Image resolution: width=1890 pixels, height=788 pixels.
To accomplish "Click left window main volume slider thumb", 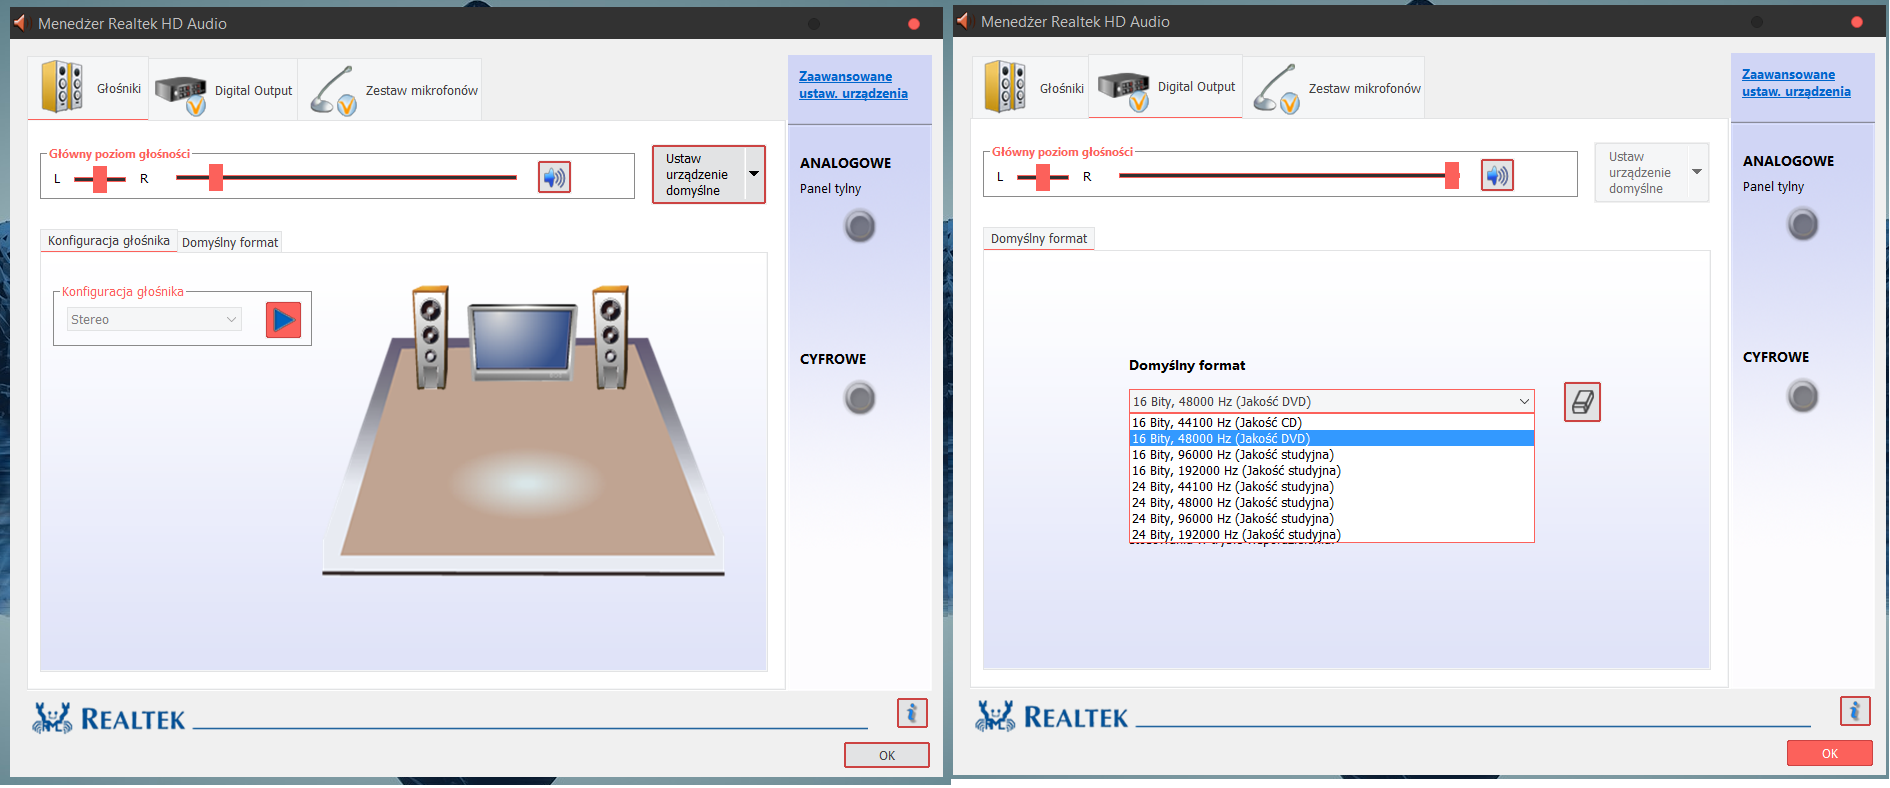I will pyautogui.click(x=216, y=178).
